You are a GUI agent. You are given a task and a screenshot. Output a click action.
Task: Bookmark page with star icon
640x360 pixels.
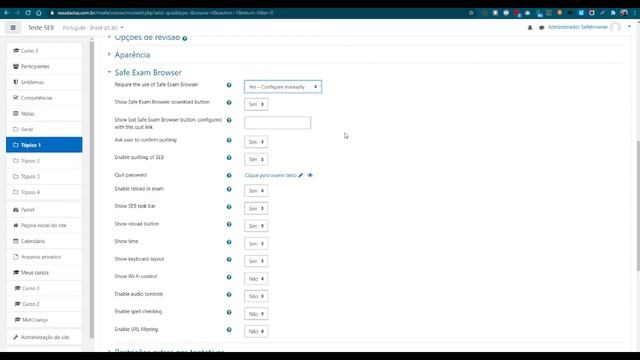(x=471, y=13)
